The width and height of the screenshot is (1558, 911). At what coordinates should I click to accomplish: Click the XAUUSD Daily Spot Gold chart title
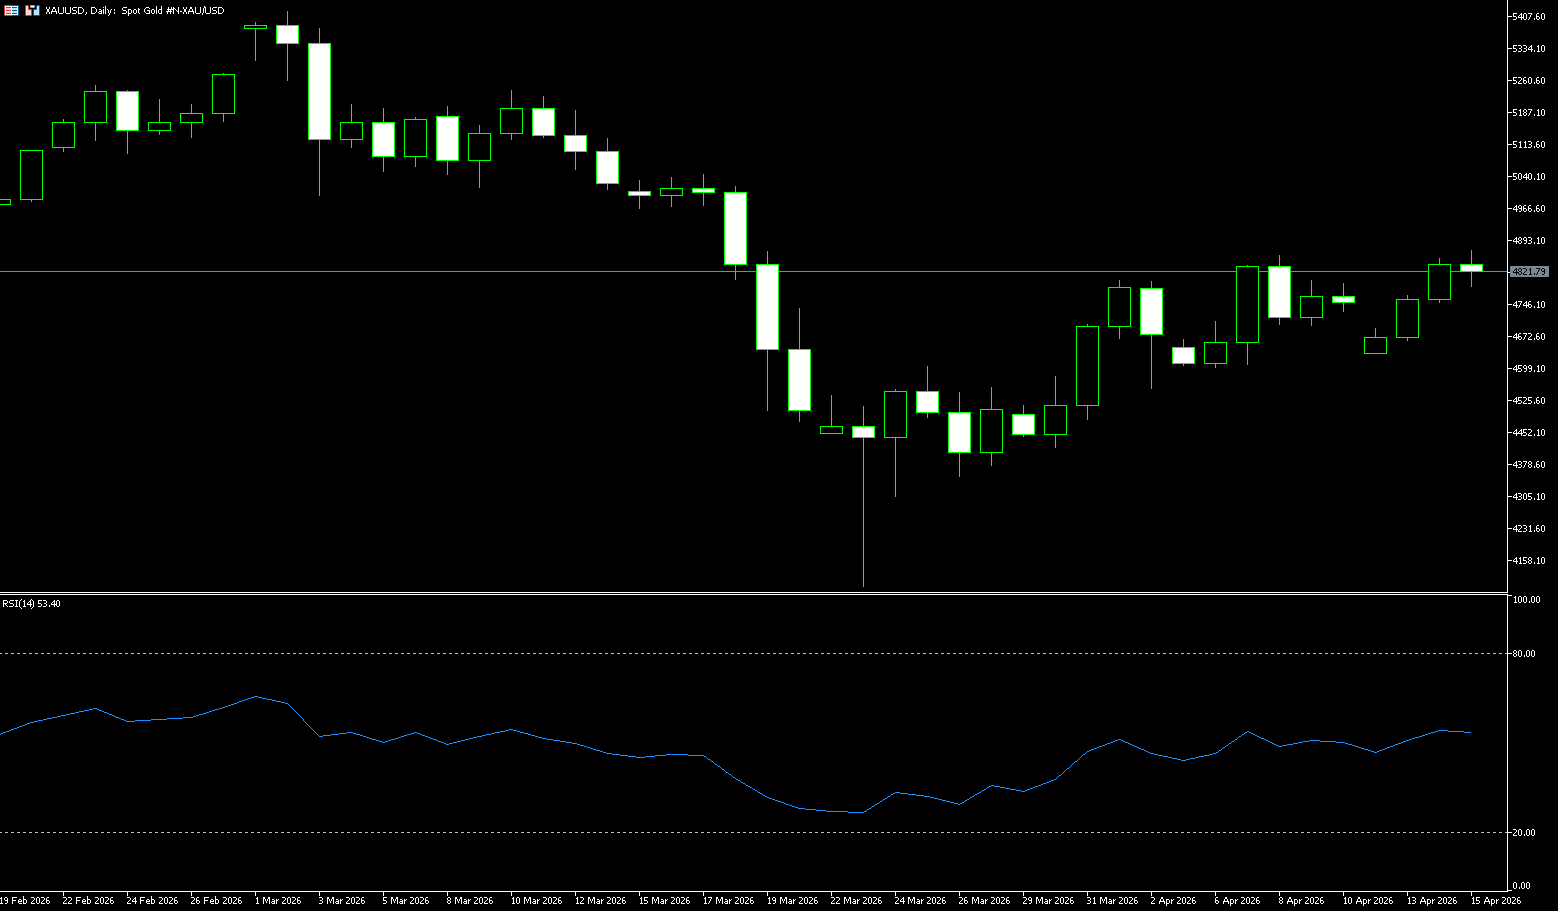point(134,10)
